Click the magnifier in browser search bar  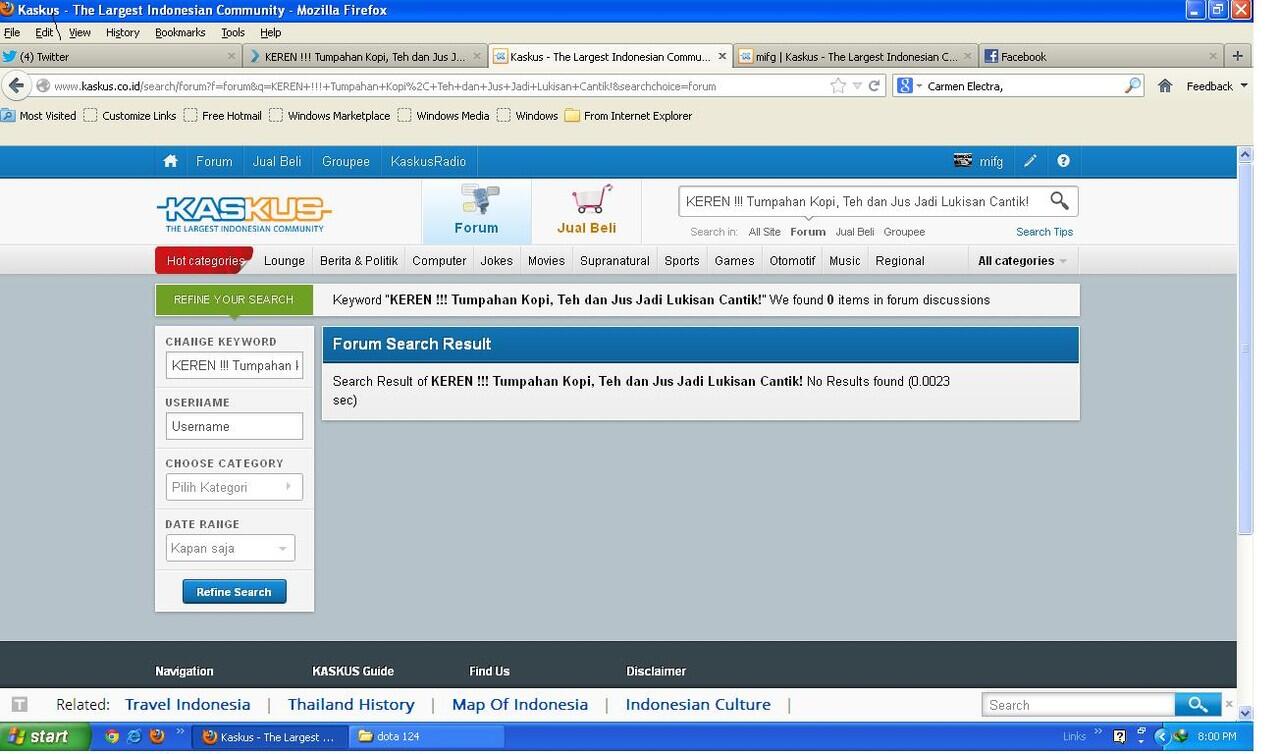[x=1132, y=86]
